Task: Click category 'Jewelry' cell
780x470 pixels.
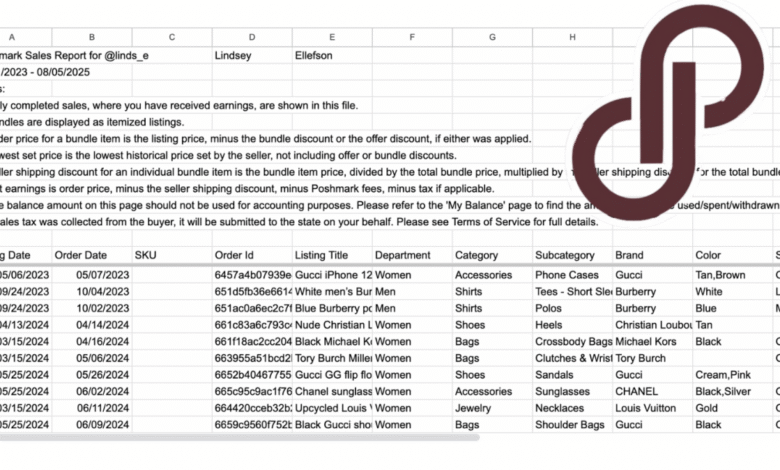Action: click(492, 408)
